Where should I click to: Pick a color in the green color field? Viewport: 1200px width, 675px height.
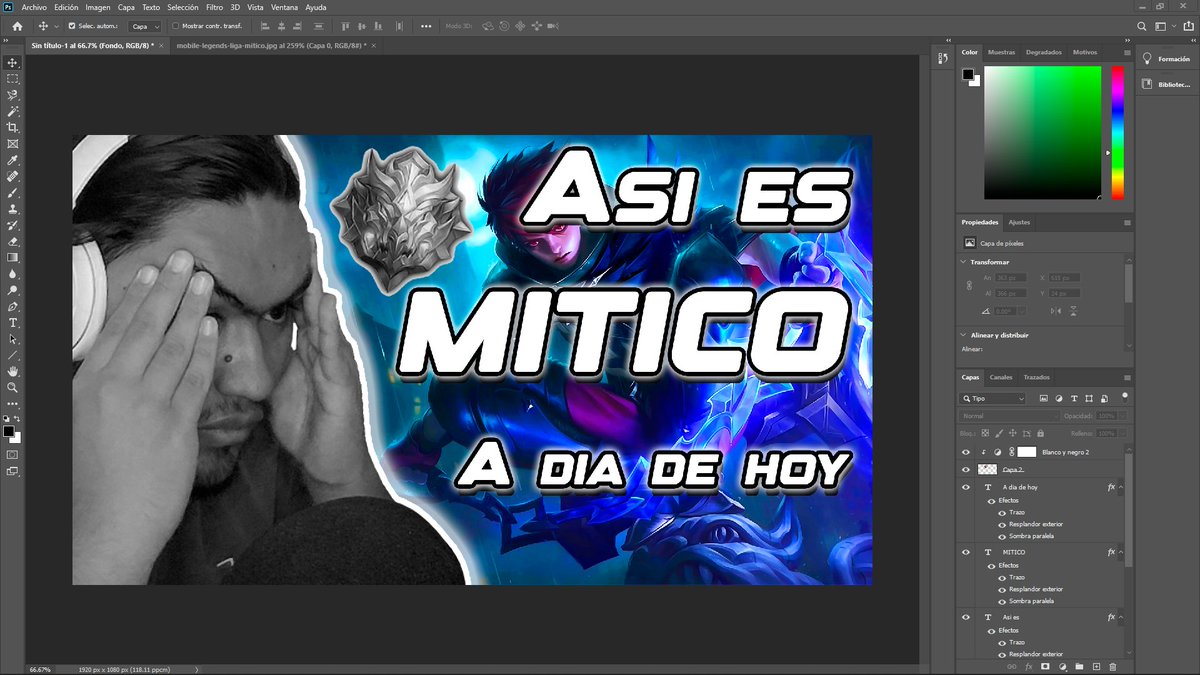click(x=1042, y=132)
